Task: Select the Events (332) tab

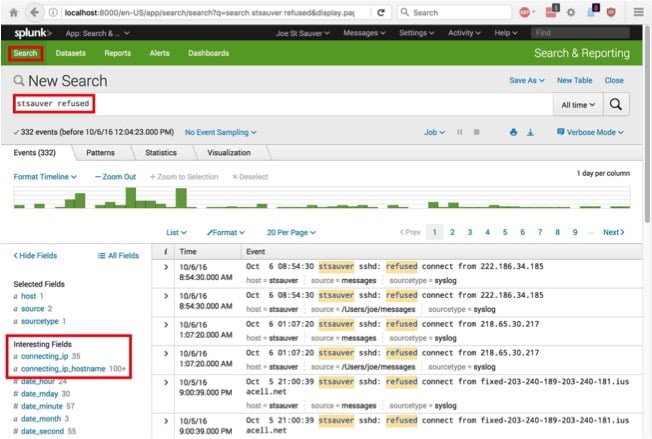Action: pyautogui.click(x=35, y=153)
